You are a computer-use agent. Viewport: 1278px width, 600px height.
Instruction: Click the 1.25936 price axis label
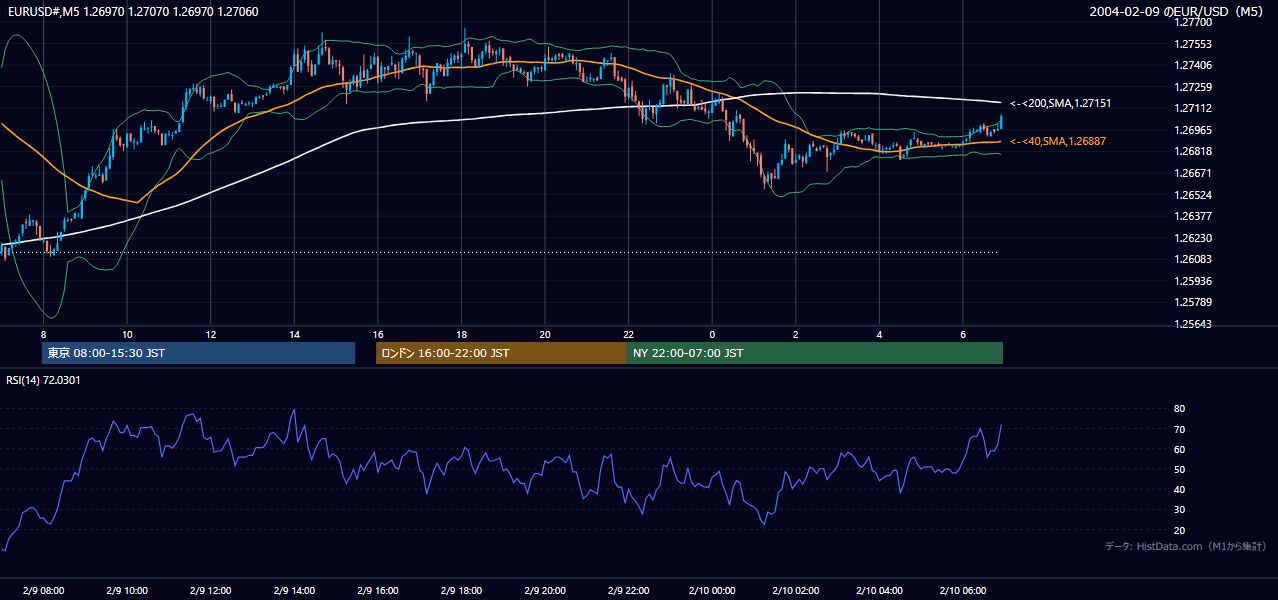(x=1194, y=281)
